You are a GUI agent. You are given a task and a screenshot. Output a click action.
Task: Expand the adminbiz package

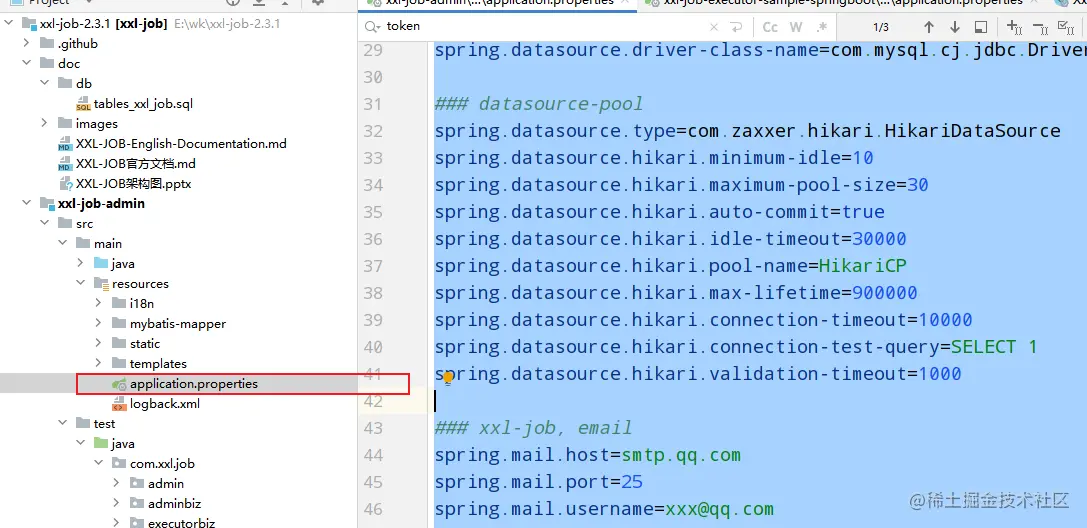[x=116, y=504]
